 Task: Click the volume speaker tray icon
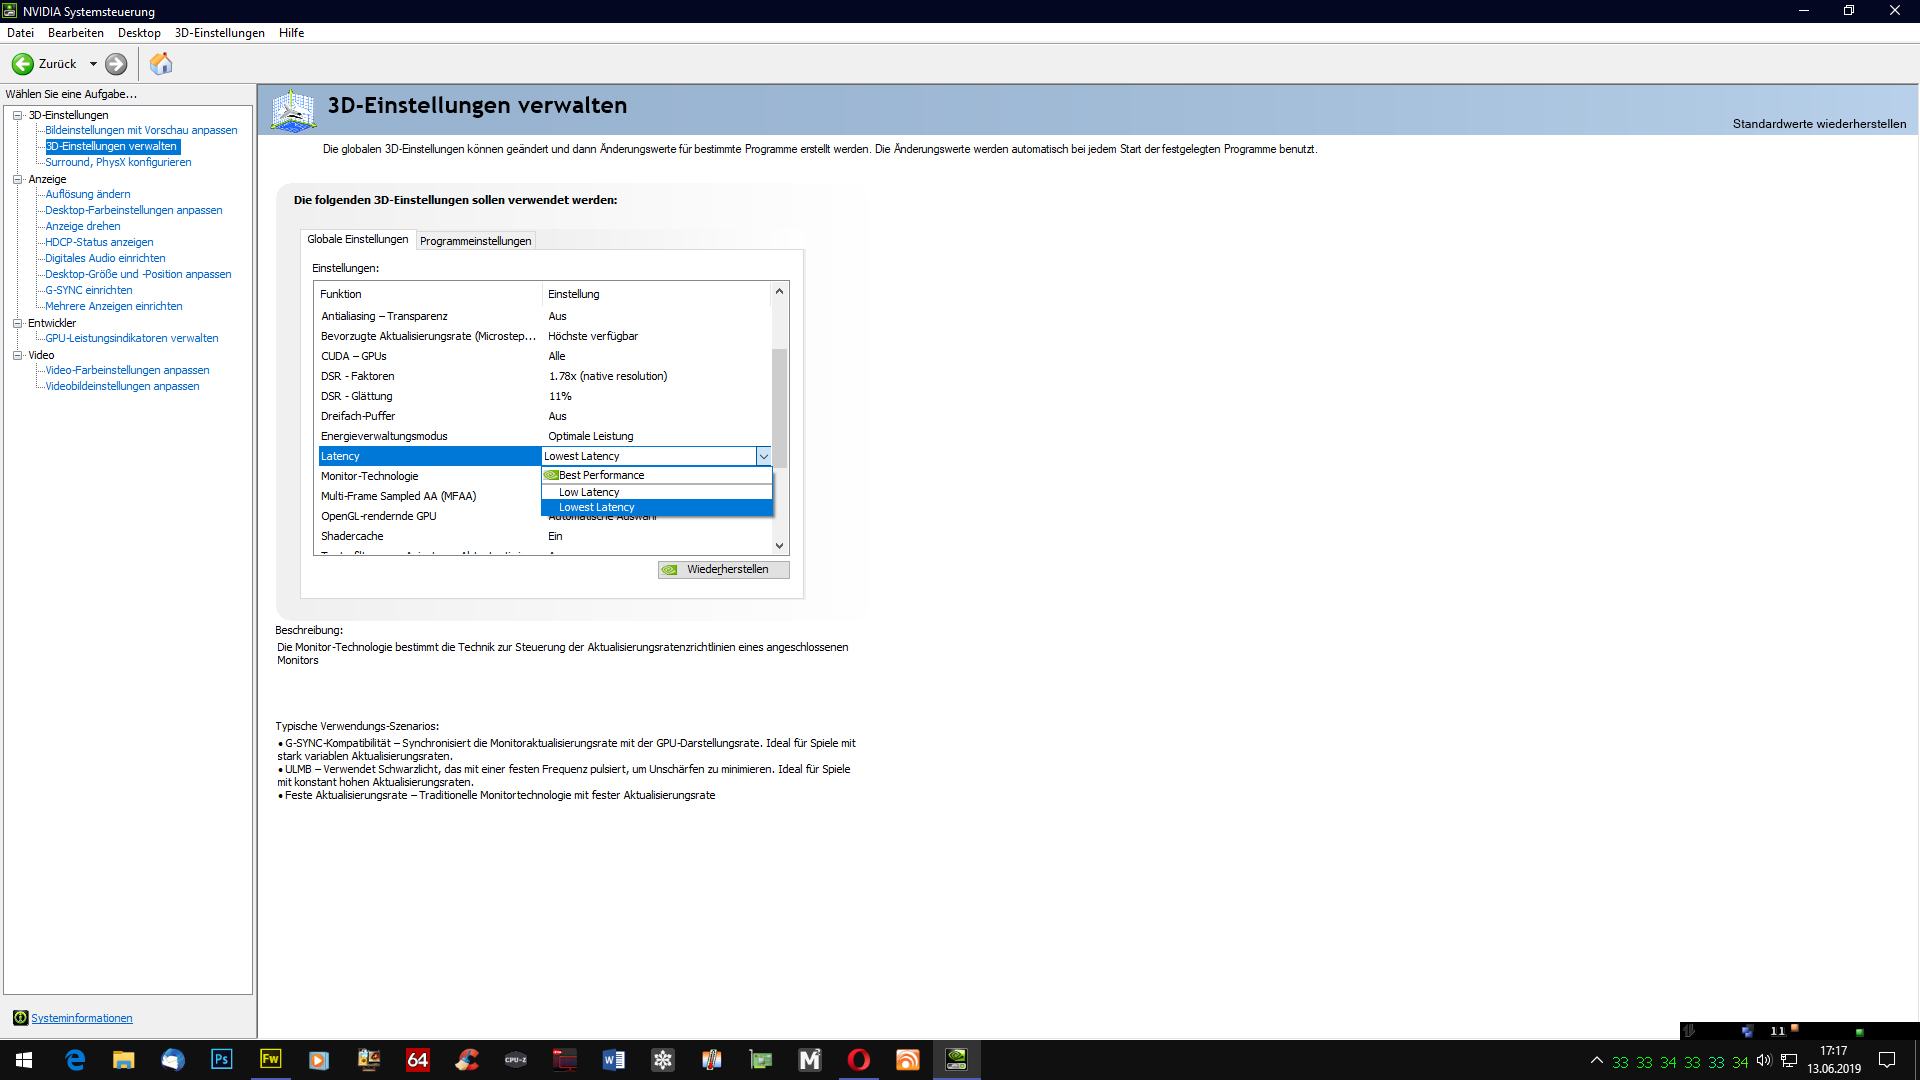1764,1060
